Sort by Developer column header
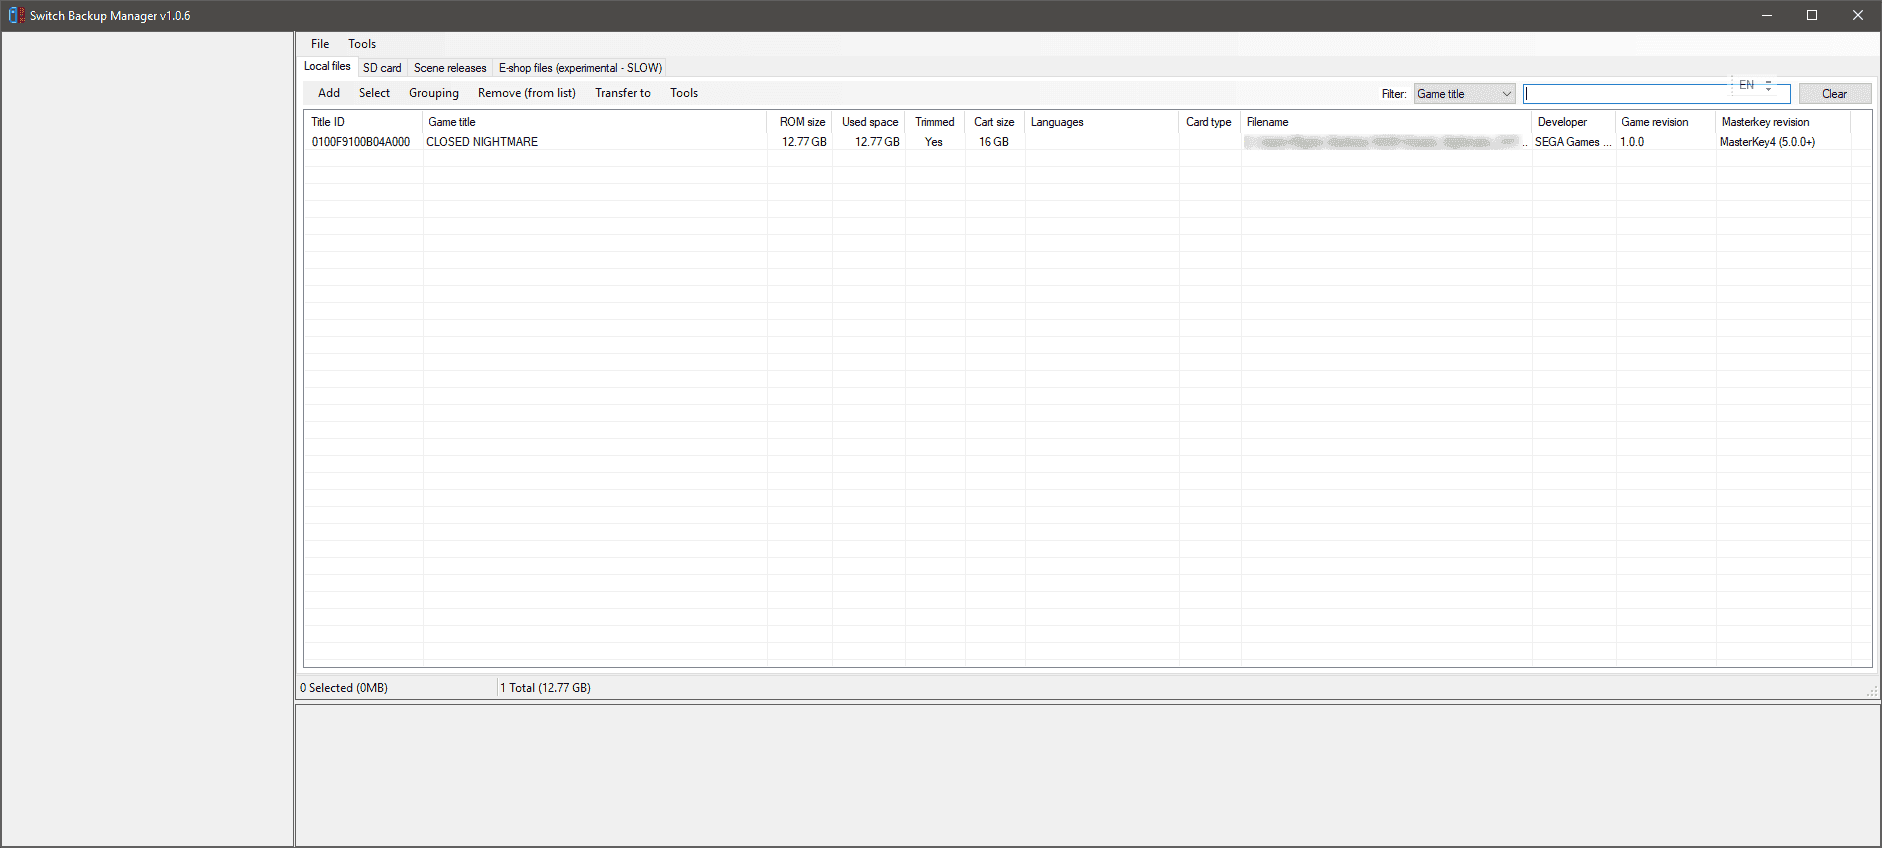Viewport: 1882px width, 848px height. pos(1574,122)
